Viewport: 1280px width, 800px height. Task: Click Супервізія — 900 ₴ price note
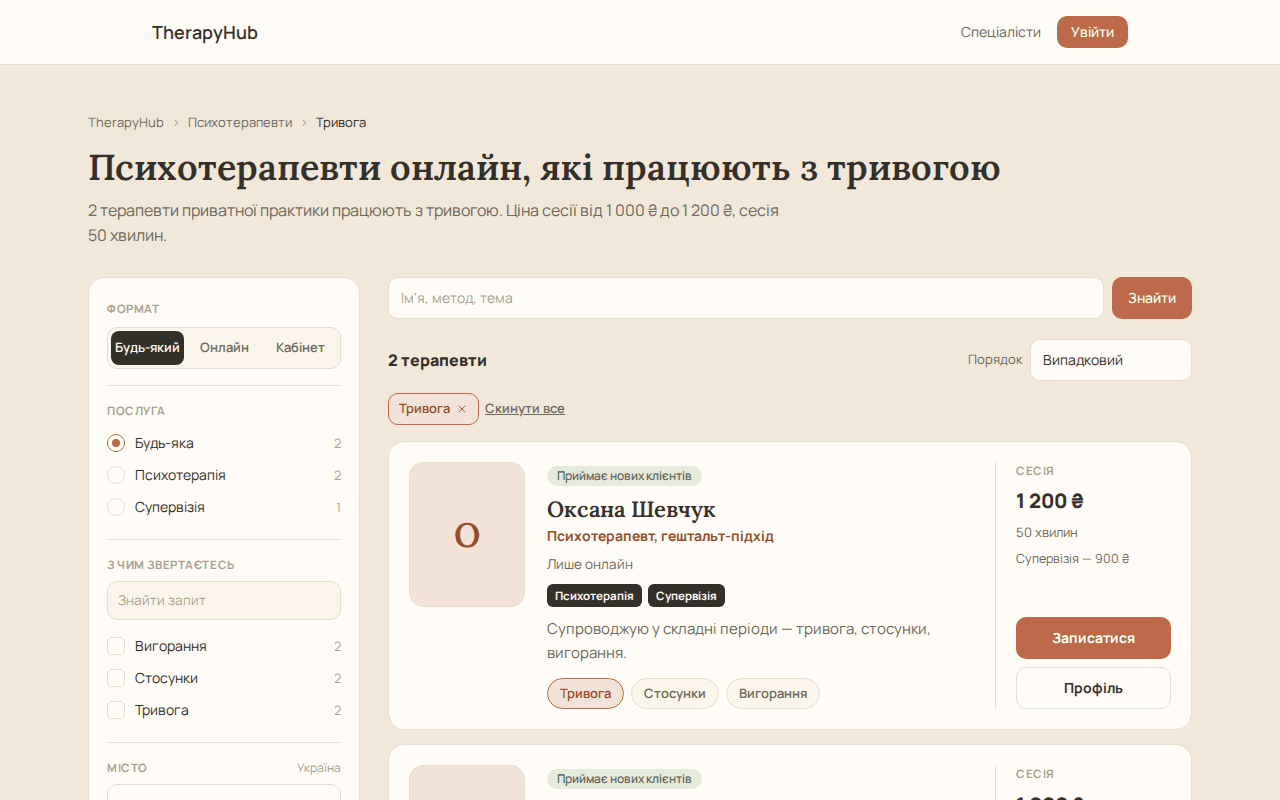coord(1072,559)
